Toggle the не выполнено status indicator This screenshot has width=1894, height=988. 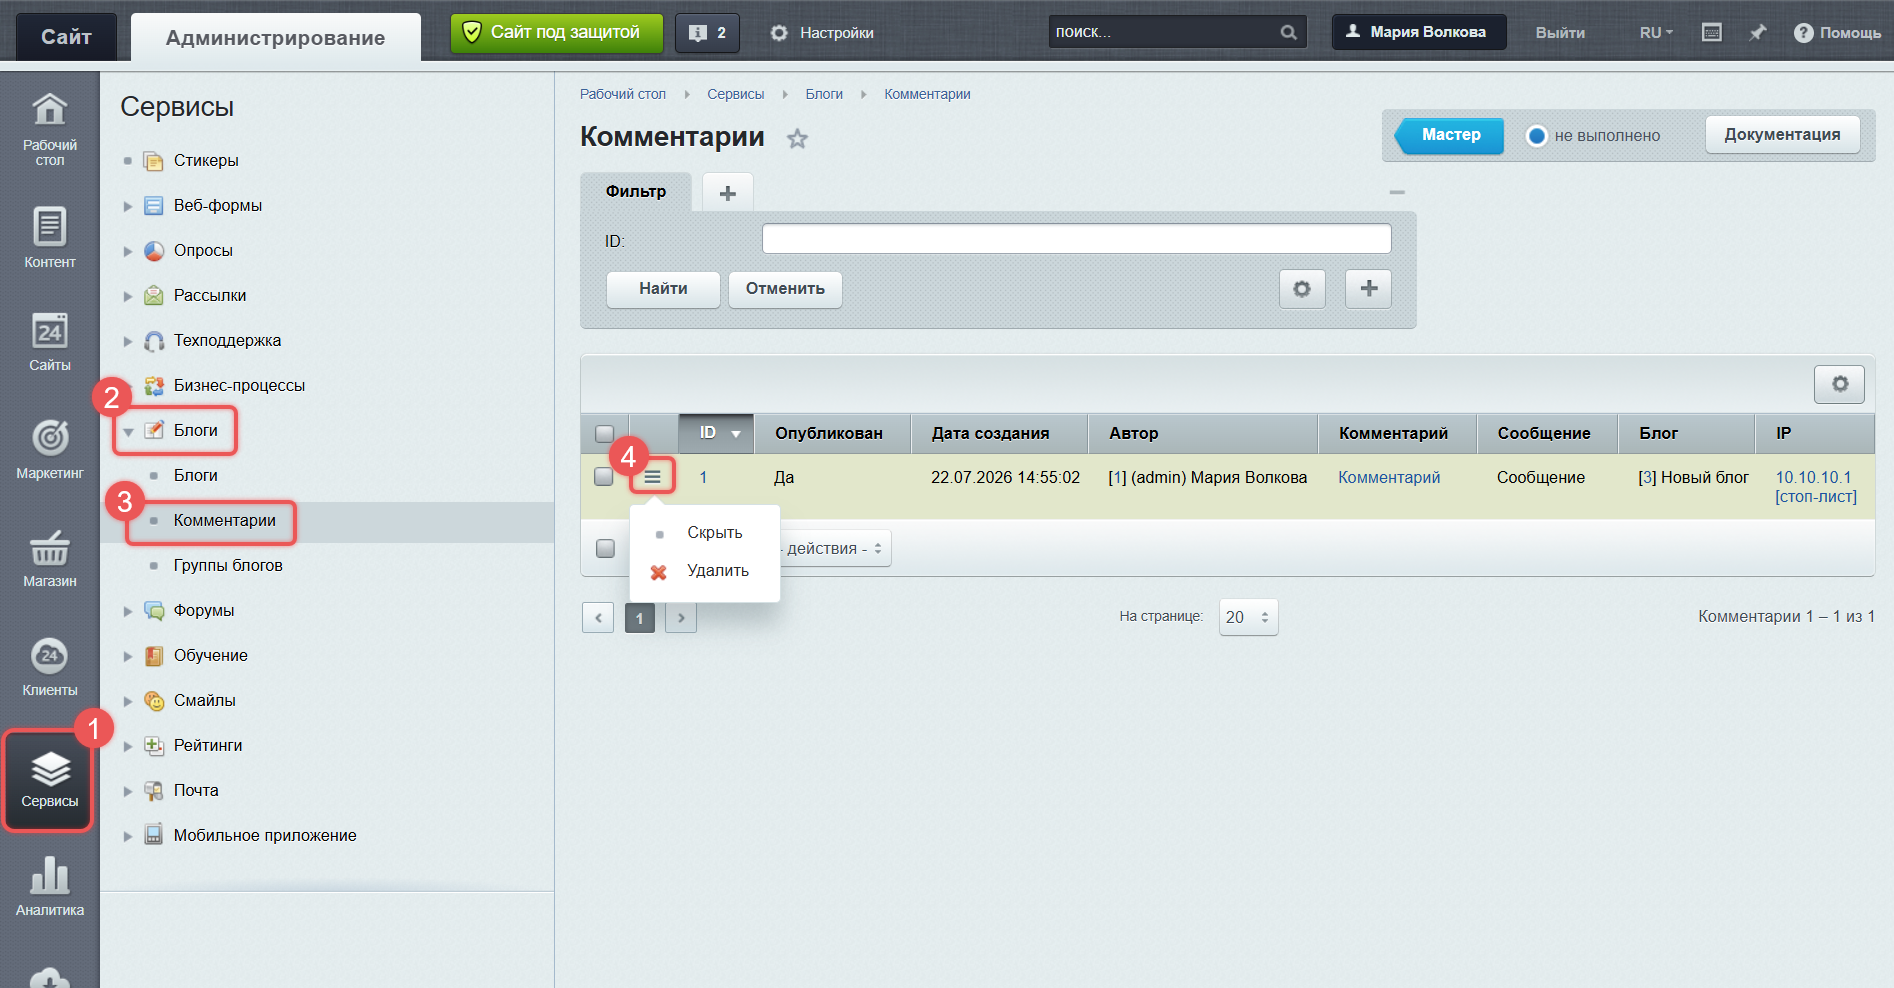pyautogui.click(x=1537, y=136)
